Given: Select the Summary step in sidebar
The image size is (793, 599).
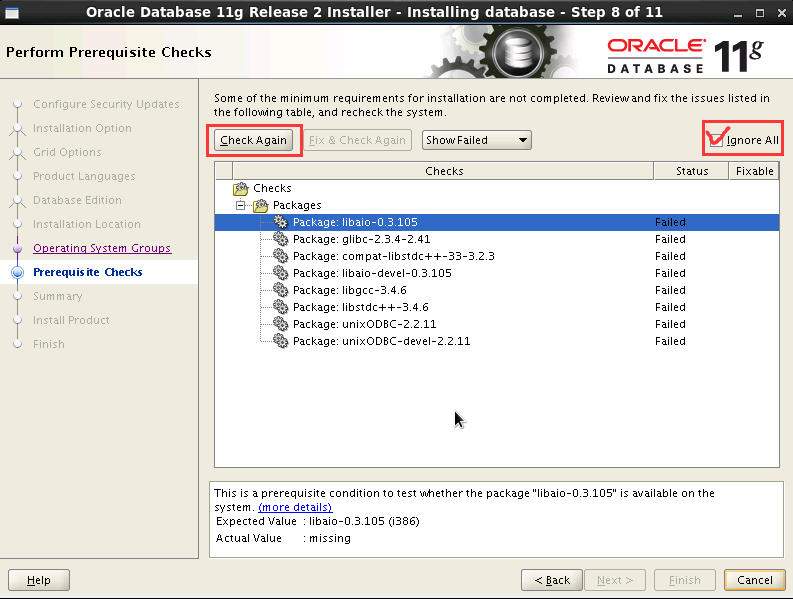Looking at the screenshot, I should 58,296.
